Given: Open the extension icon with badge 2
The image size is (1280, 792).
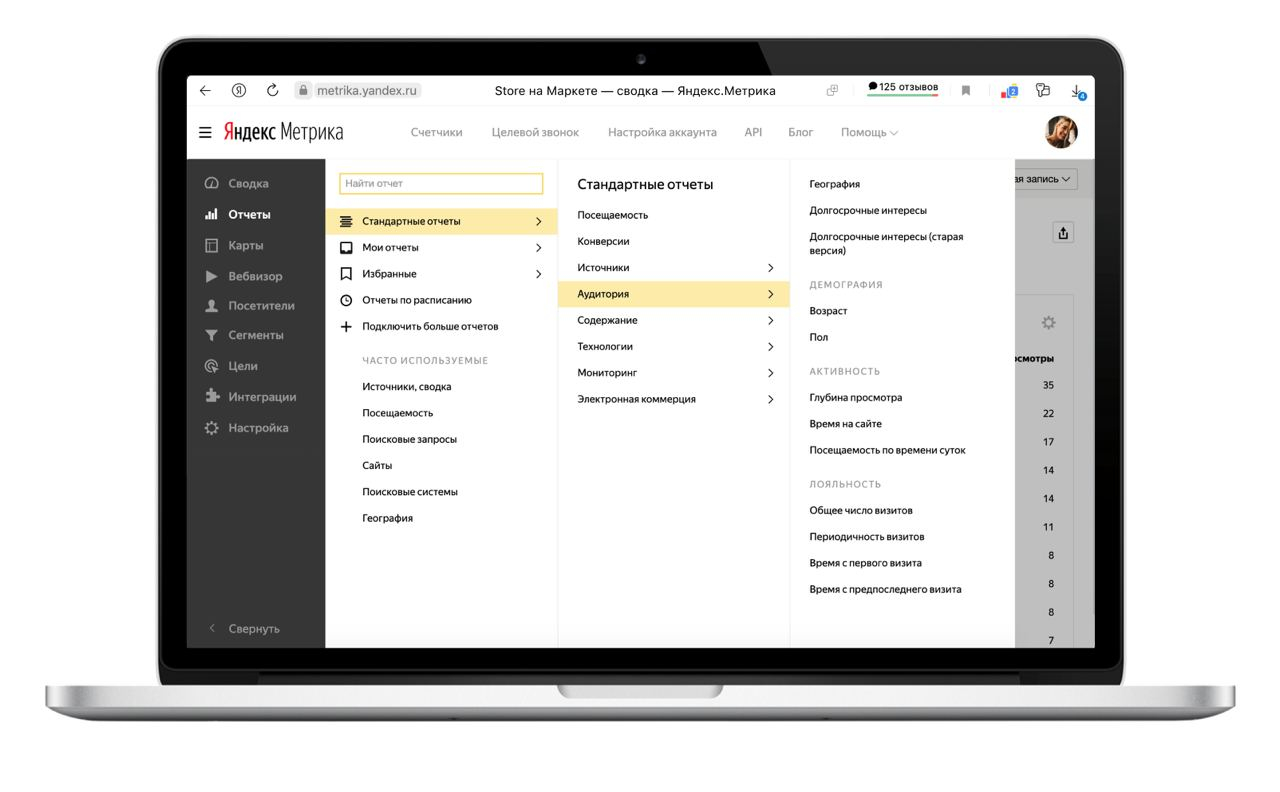Looking at the screenshot, I should pos(1009,91).
